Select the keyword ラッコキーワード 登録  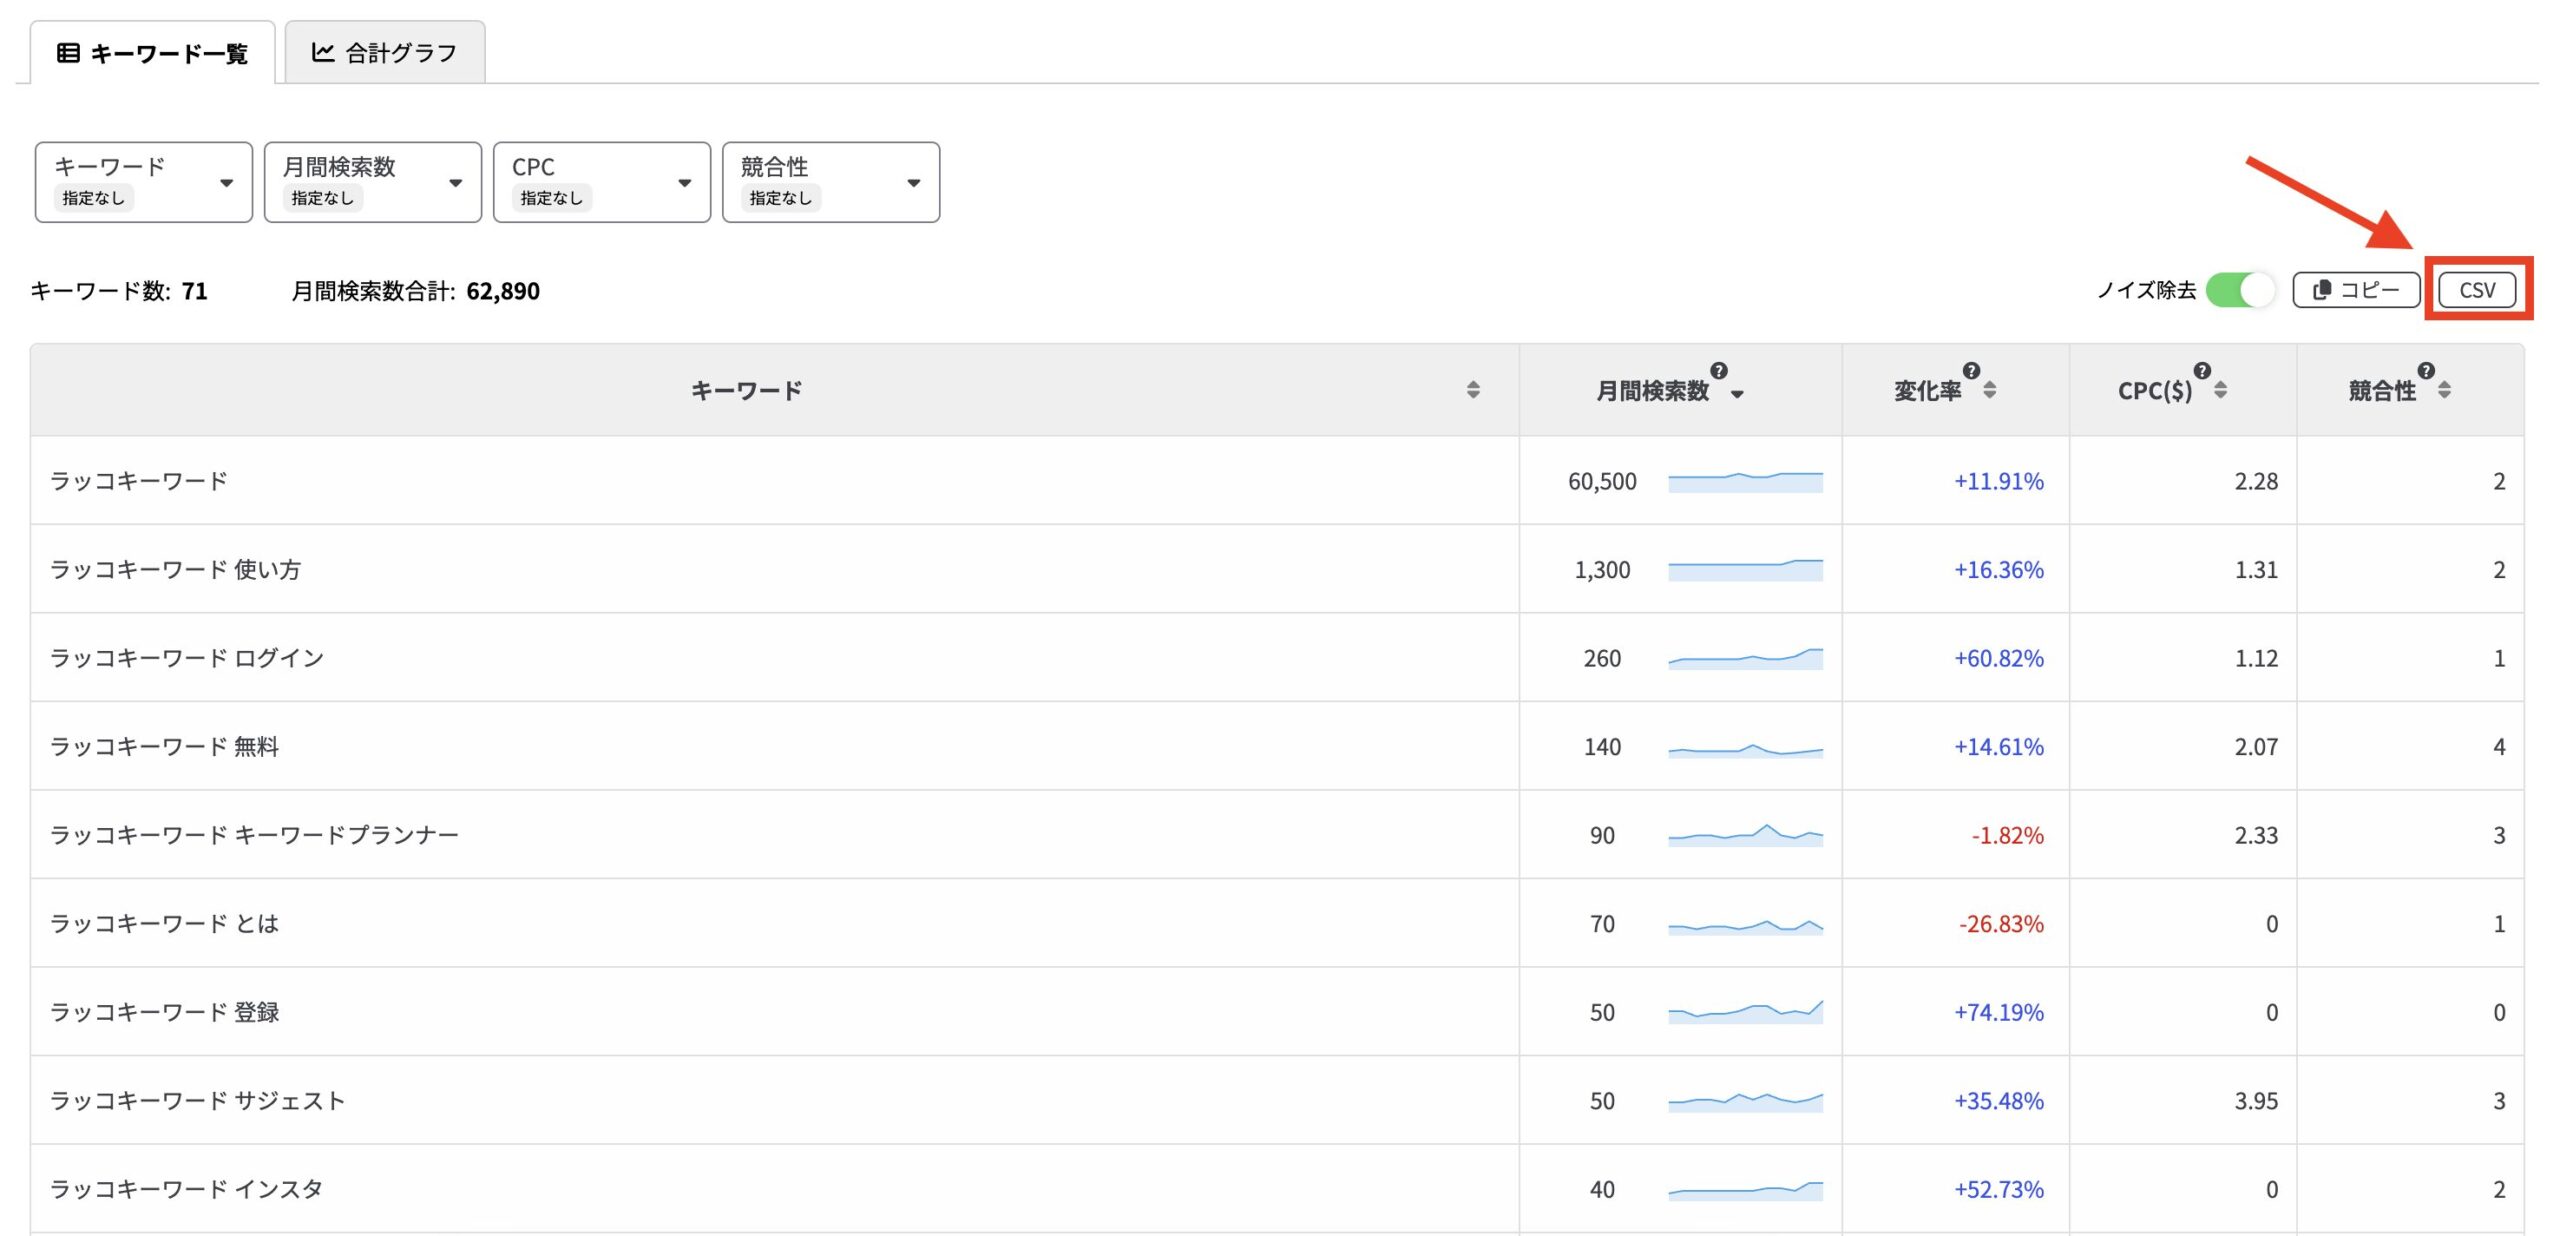pos(164,1012)
